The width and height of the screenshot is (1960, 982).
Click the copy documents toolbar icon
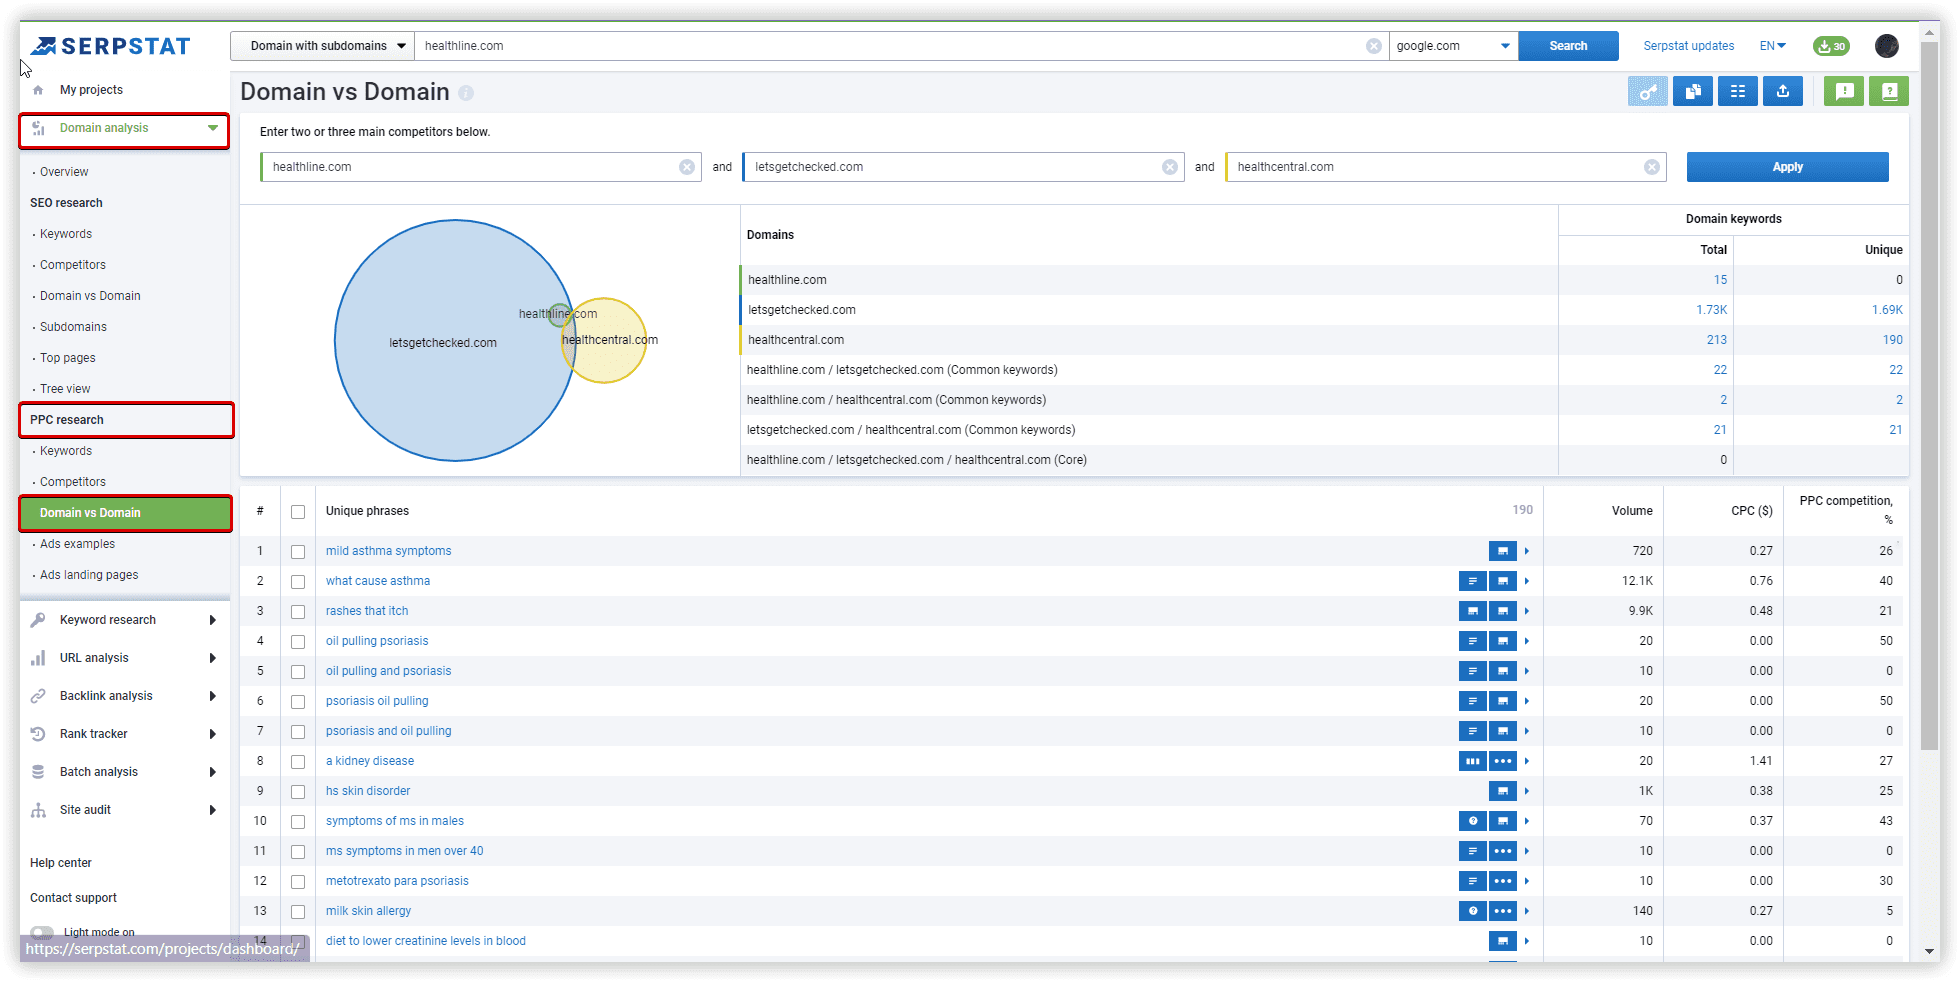point(1692,91)
